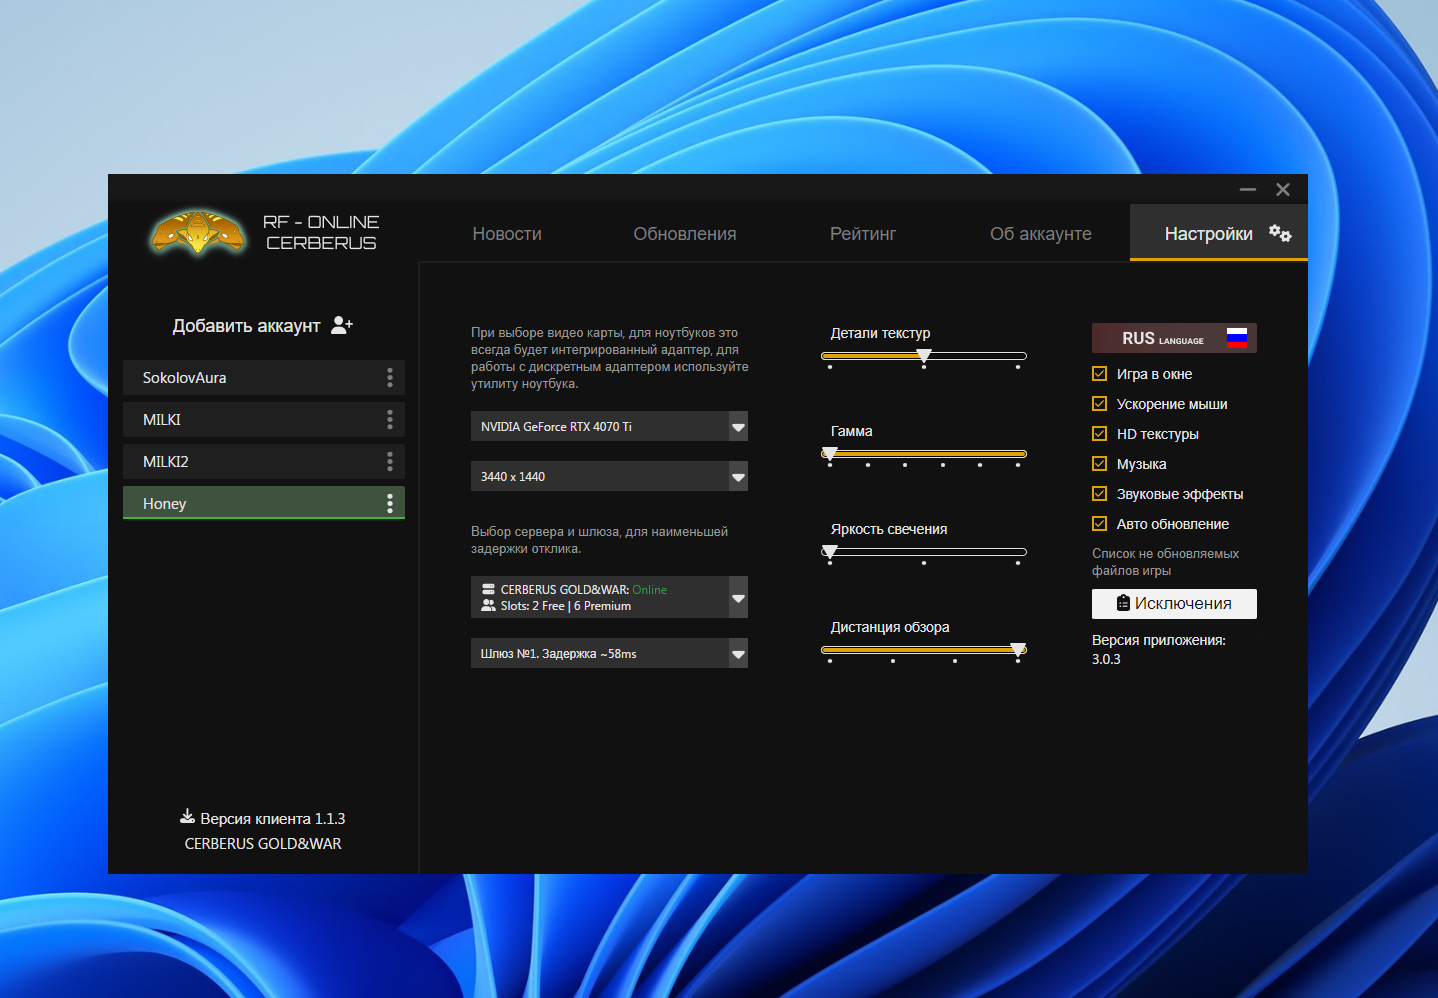
Task: Toggle the HD текстуры checkbox
Action: pyautogui.click(x=1100, y=434)
